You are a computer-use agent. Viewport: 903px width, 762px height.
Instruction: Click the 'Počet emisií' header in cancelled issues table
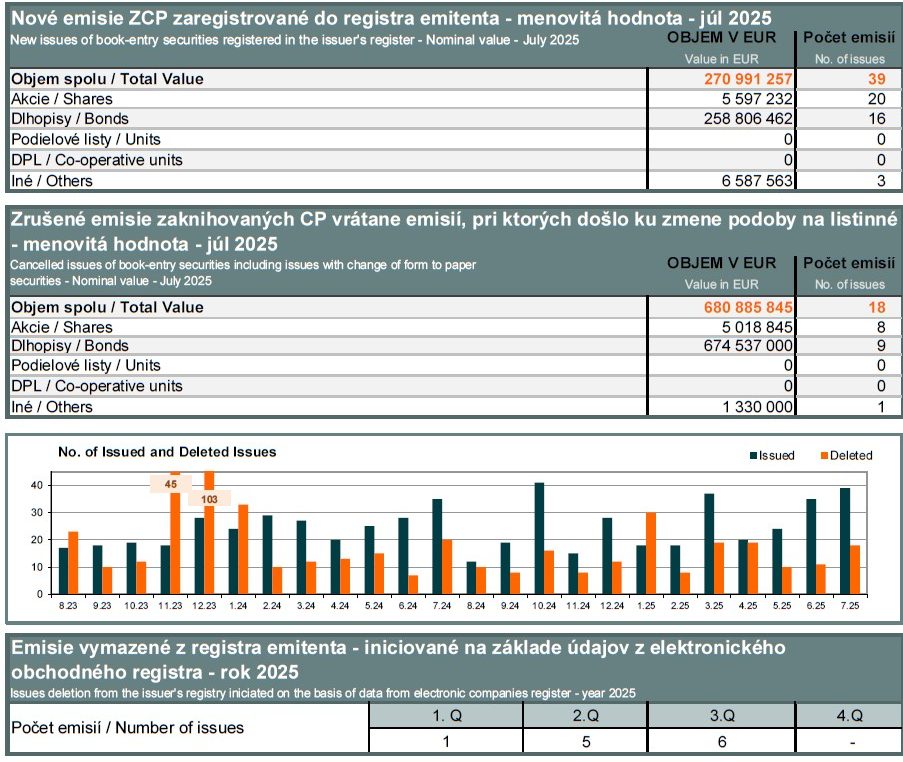point(849,263)
